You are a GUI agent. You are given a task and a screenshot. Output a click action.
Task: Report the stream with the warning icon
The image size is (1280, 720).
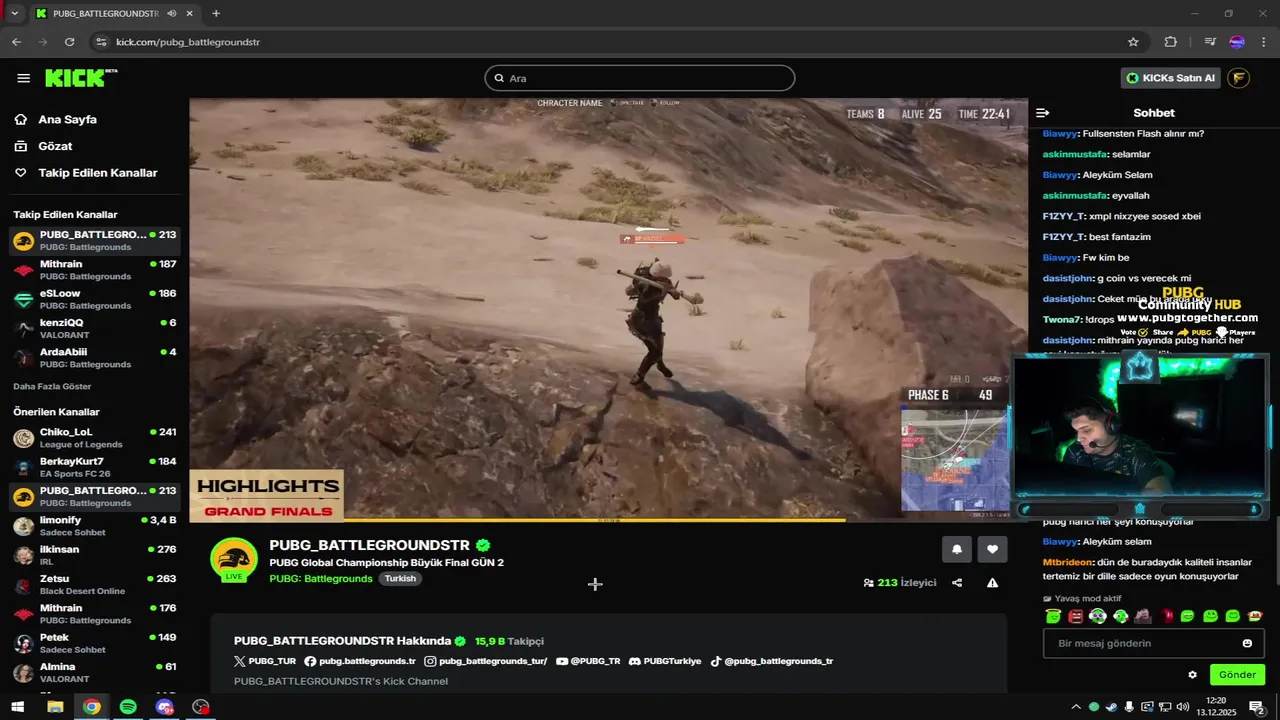pos(992,583)
